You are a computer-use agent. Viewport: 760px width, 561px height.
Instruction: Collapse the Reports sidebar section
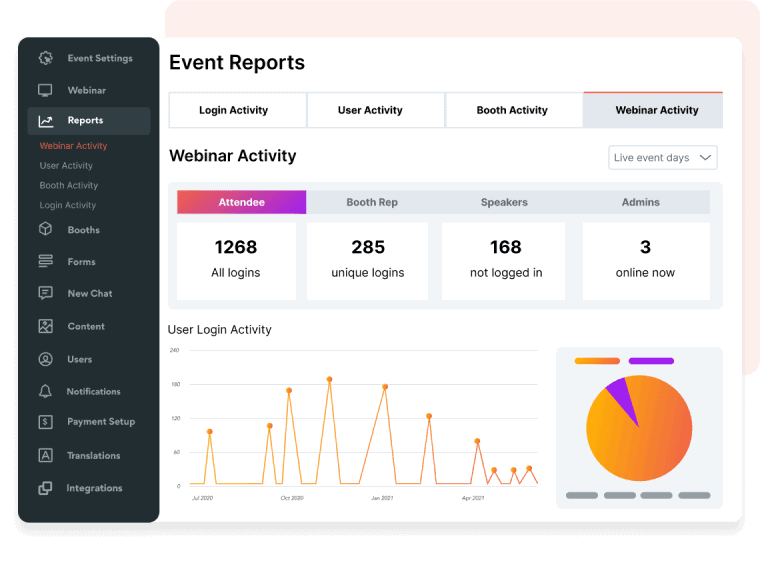coord(86,121)
